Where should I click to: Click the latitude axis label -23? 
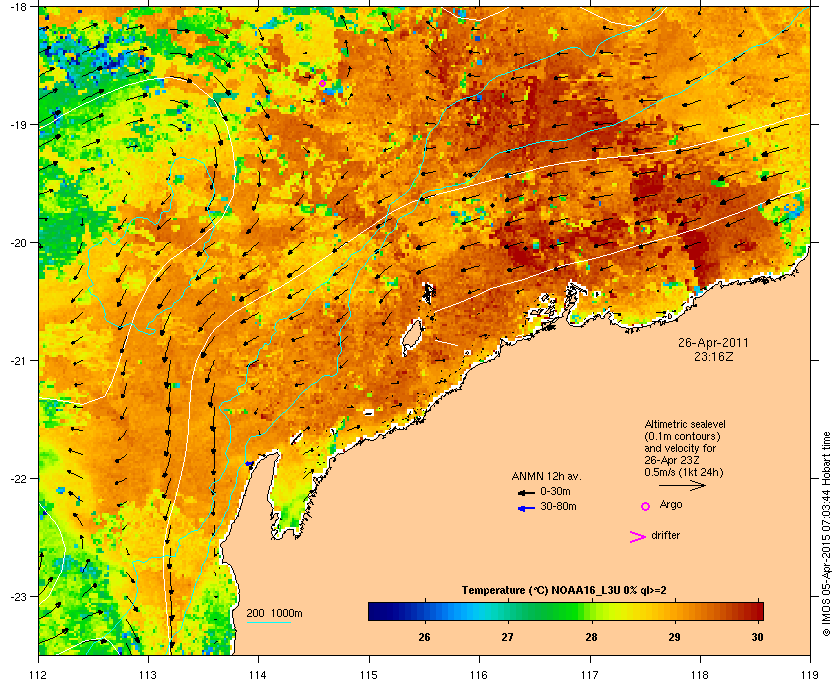18,596
